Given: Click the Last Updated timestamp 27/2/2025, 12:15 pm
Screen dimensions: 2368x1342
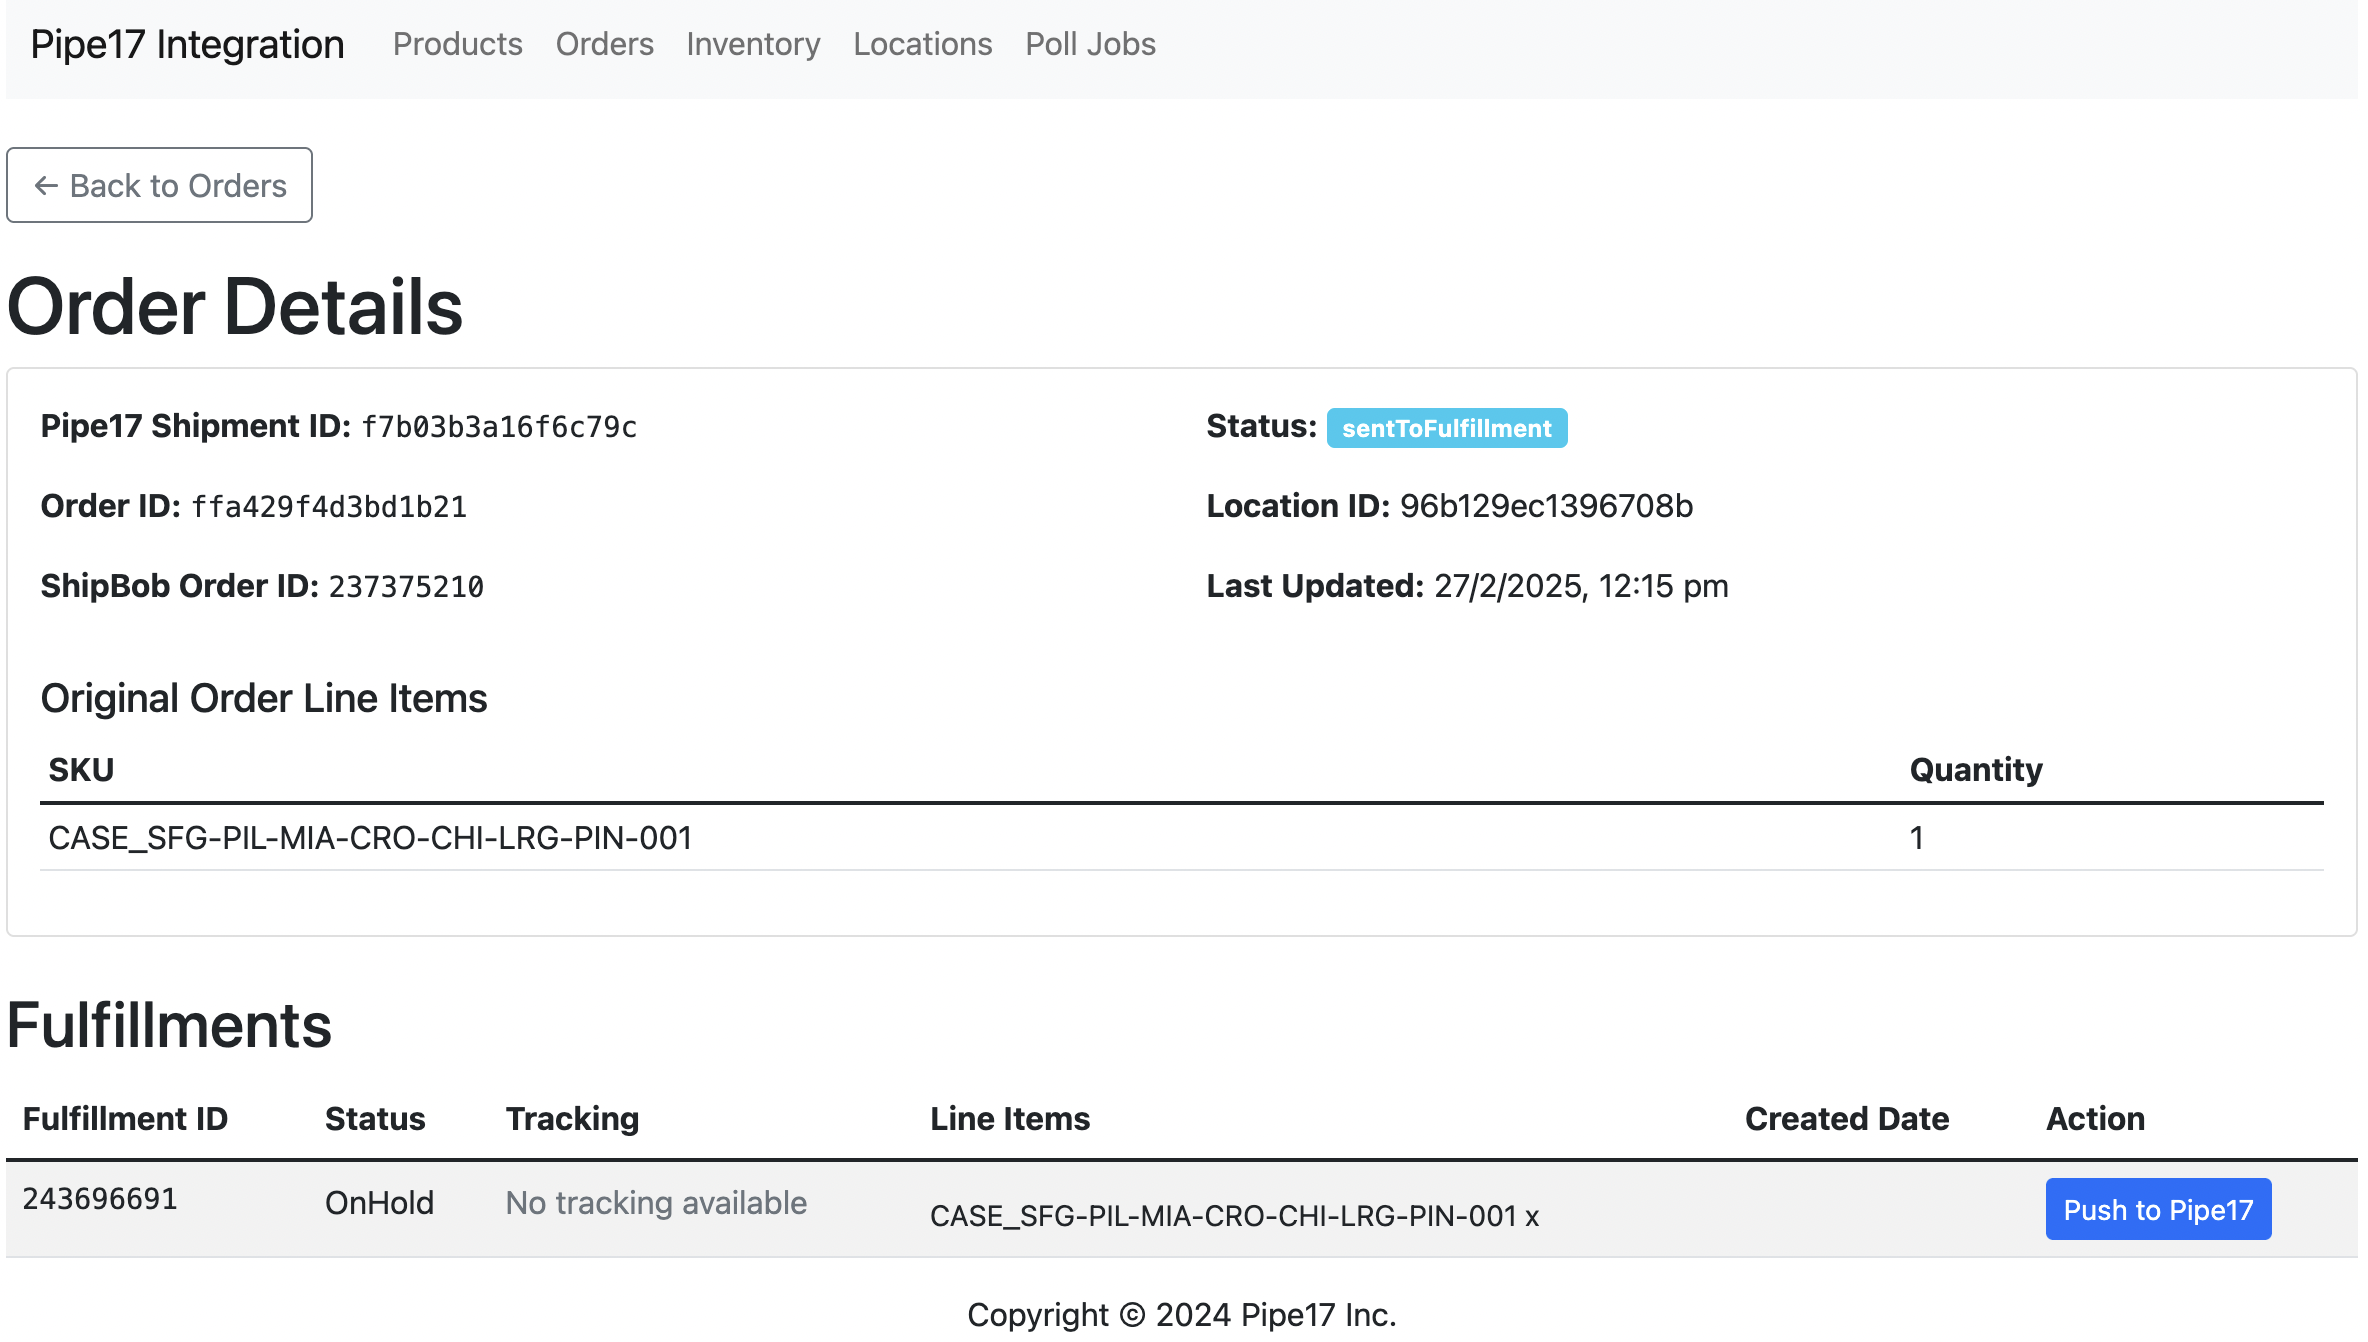Looking at the screenshot, I should pos(1581,586).
